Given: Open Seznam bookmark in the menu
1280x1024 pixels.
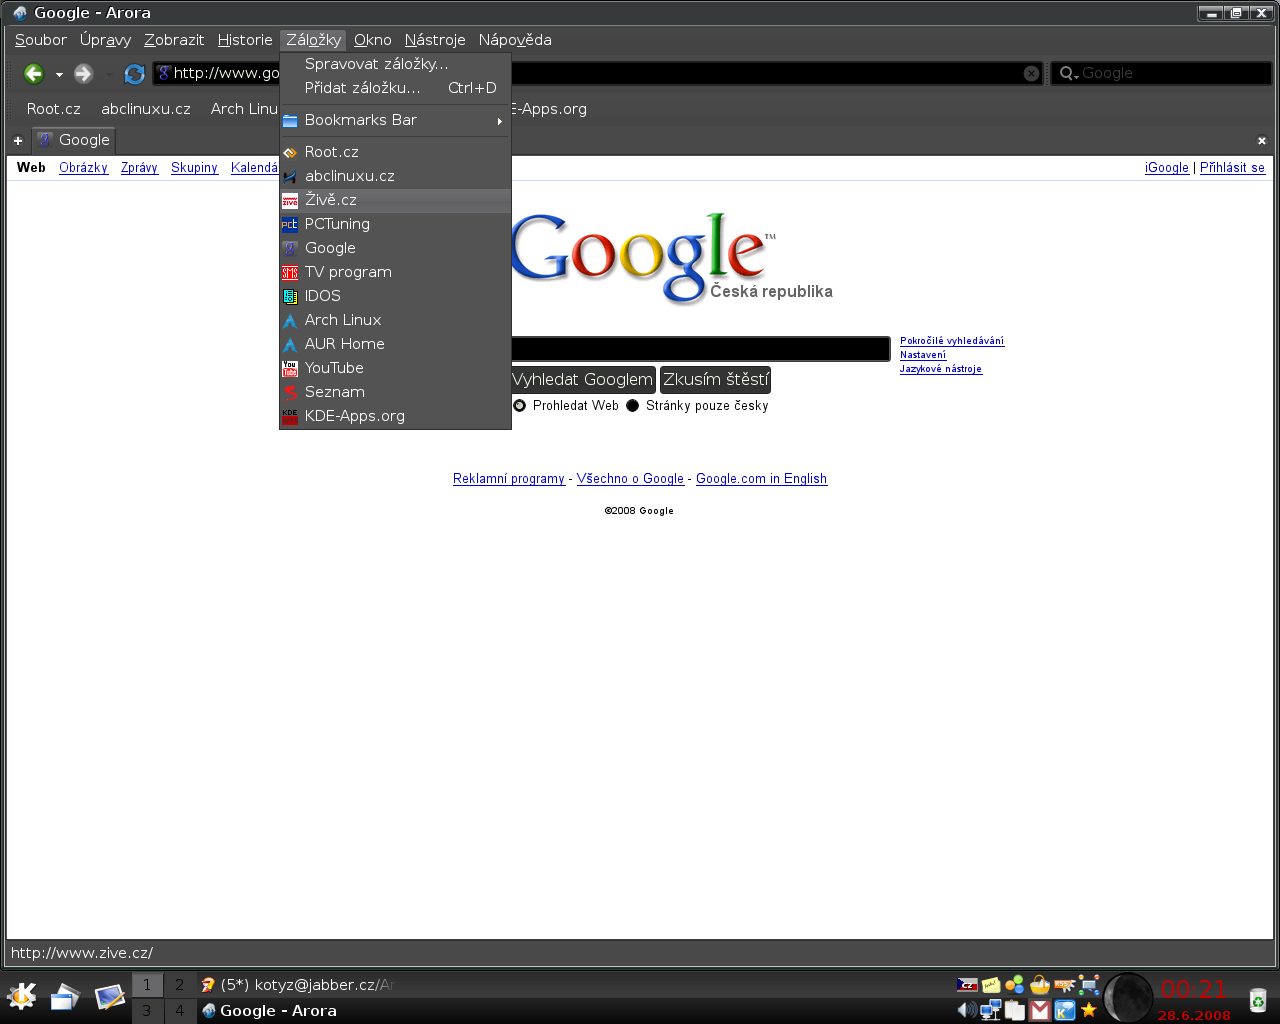Looking at the screenshot, I should point(395,392).
